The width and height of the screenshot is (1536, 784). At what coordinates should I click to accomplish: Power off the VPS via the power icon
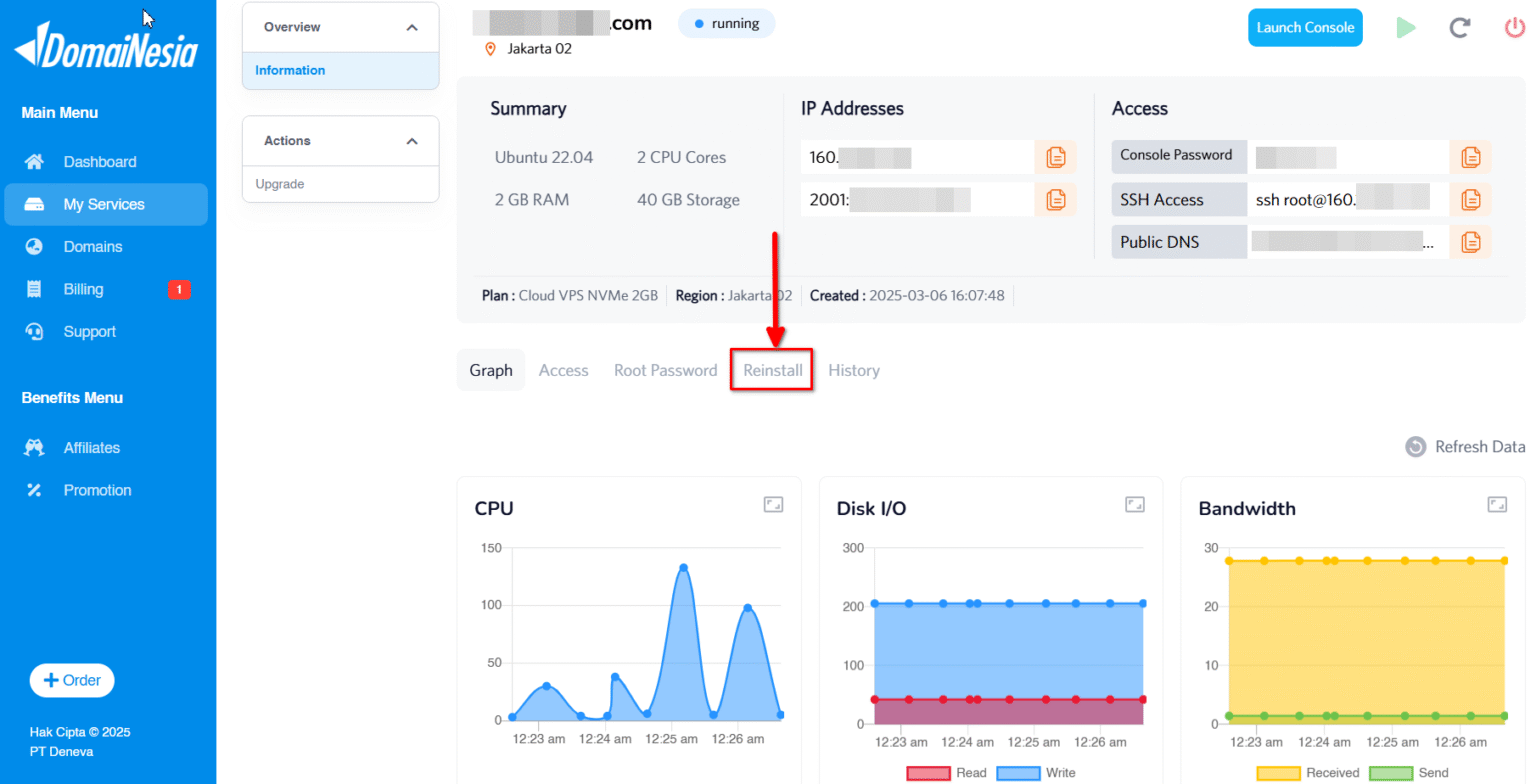(1513, 28)
